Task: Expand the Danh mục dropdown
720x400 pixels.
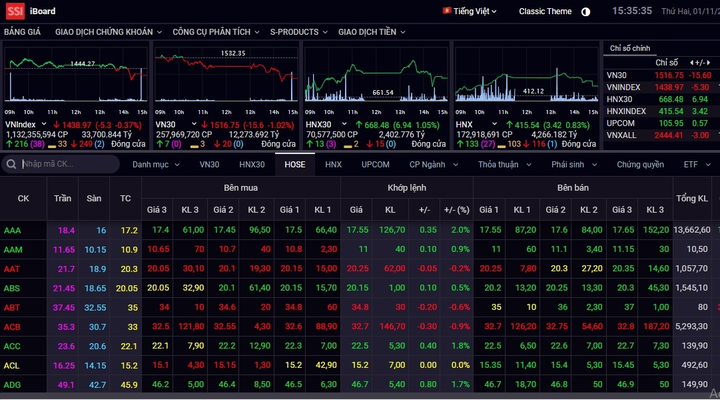Action: pos(155,164)
